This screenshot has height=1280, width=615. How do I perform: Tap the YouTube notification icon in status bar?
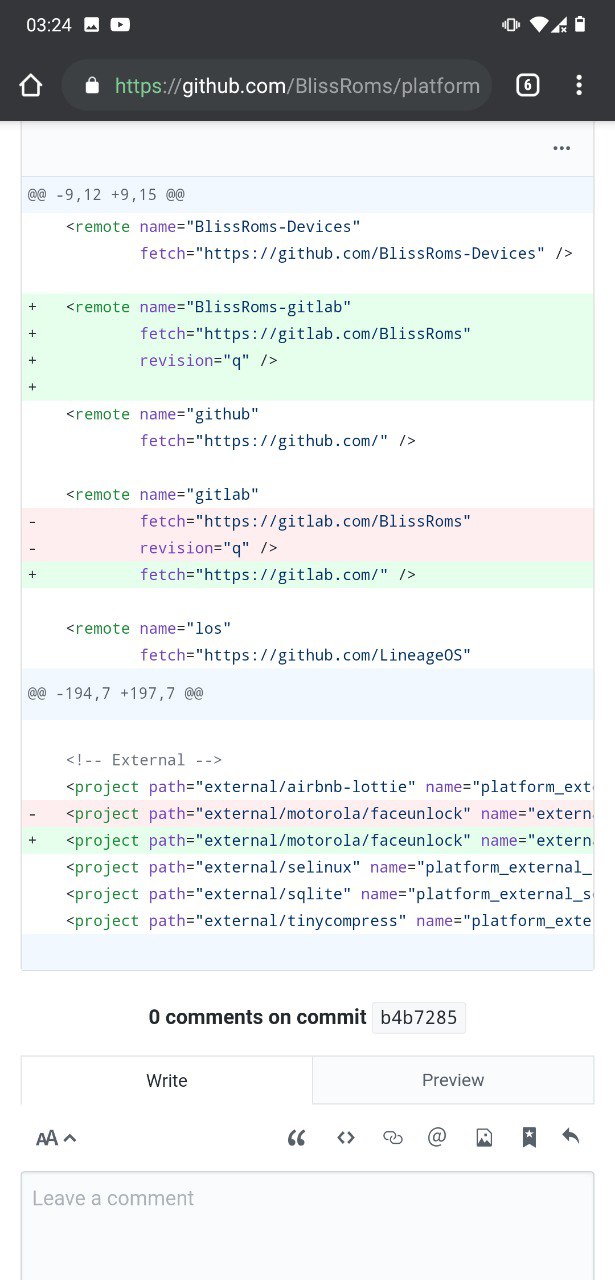point(120,25)
